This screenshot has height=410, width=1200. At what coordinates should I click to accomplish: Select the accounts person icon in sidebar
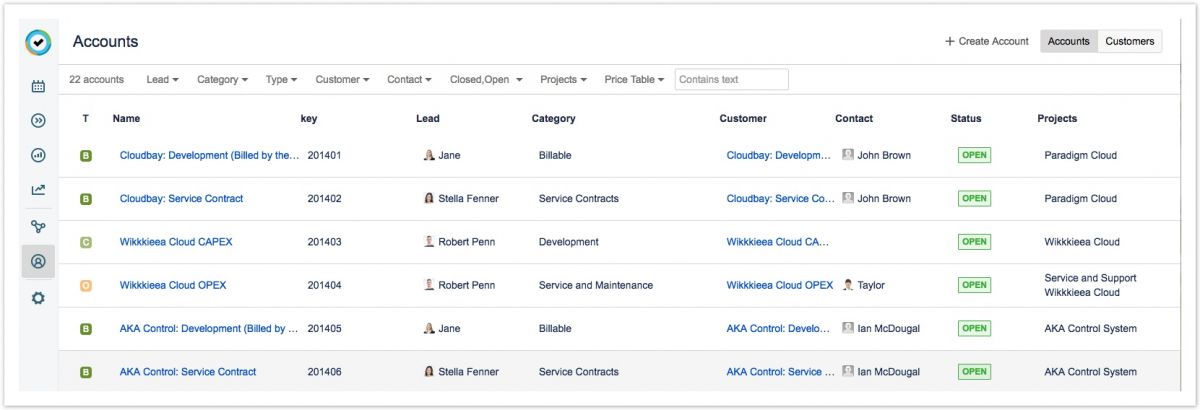pyautogui.click(x=38, y=262)
